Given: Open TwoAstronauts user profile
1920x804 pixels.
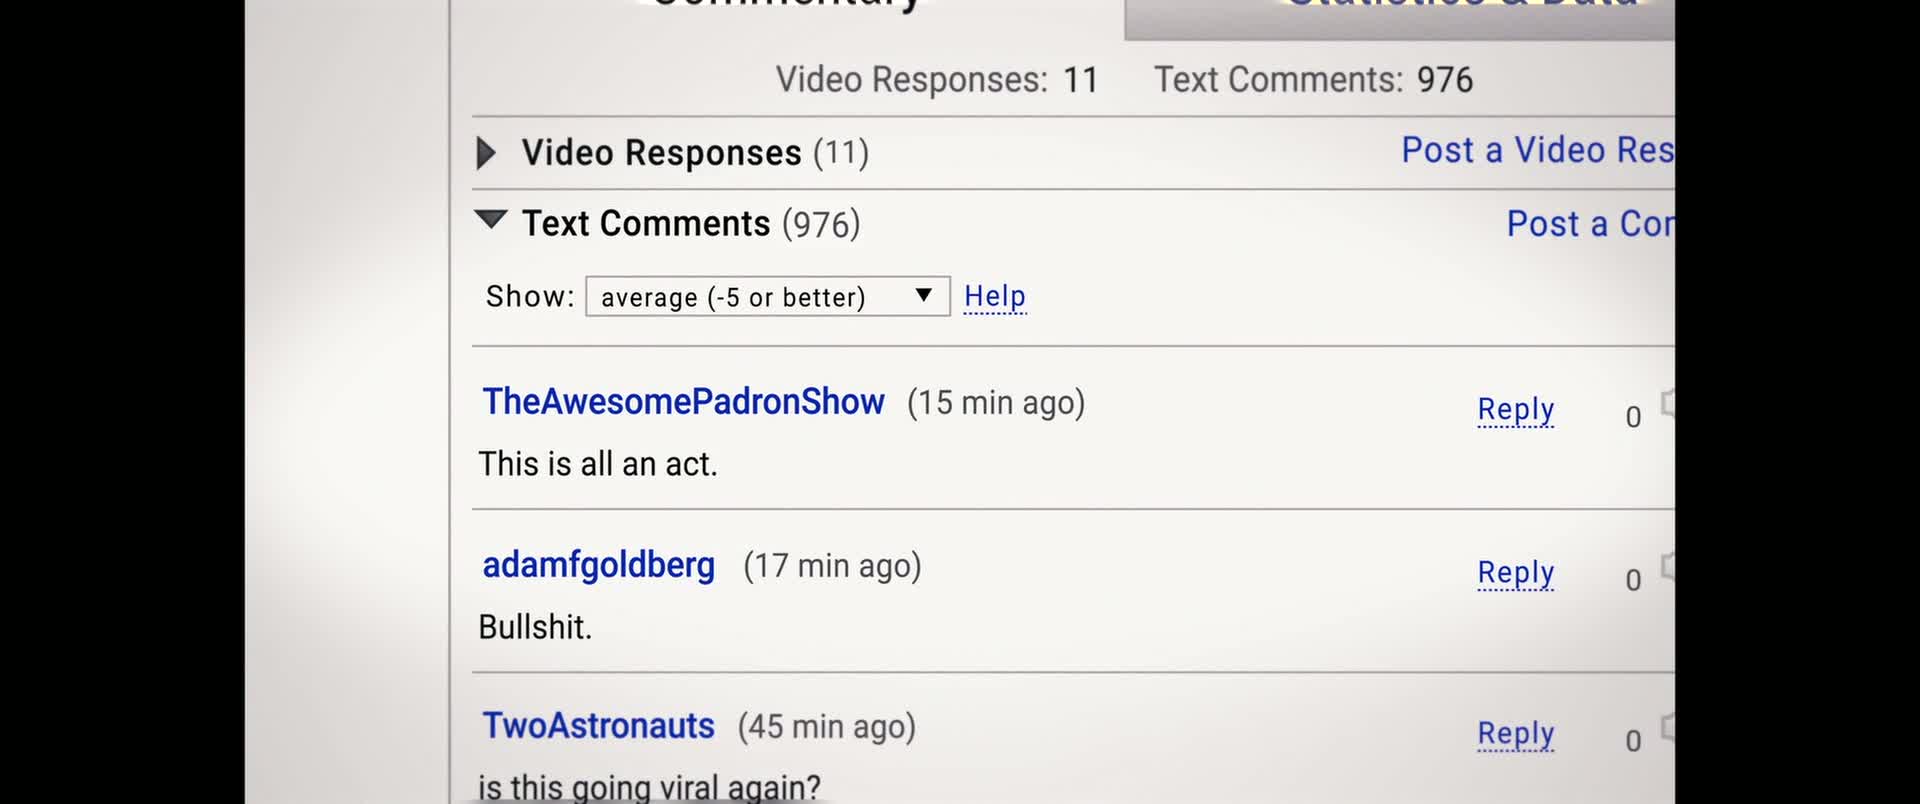Looking at the screenshot, I should point(598,725).
